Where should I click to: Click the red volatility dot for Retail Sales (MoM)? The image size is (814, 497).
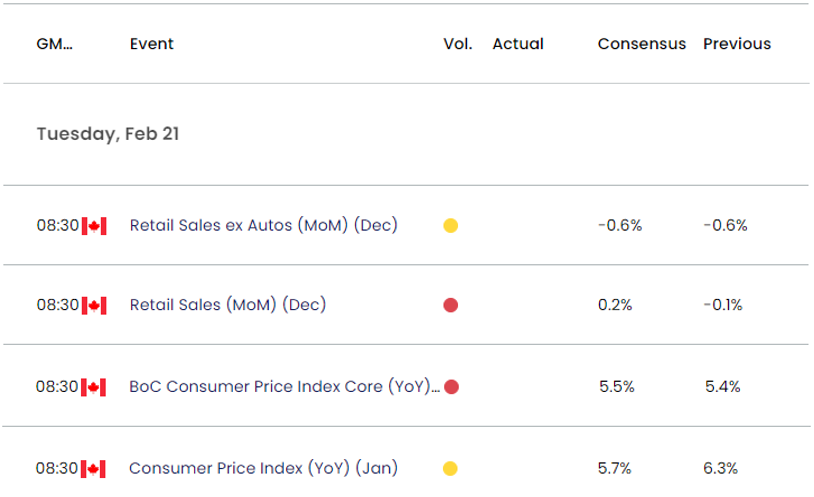(450, 306)
